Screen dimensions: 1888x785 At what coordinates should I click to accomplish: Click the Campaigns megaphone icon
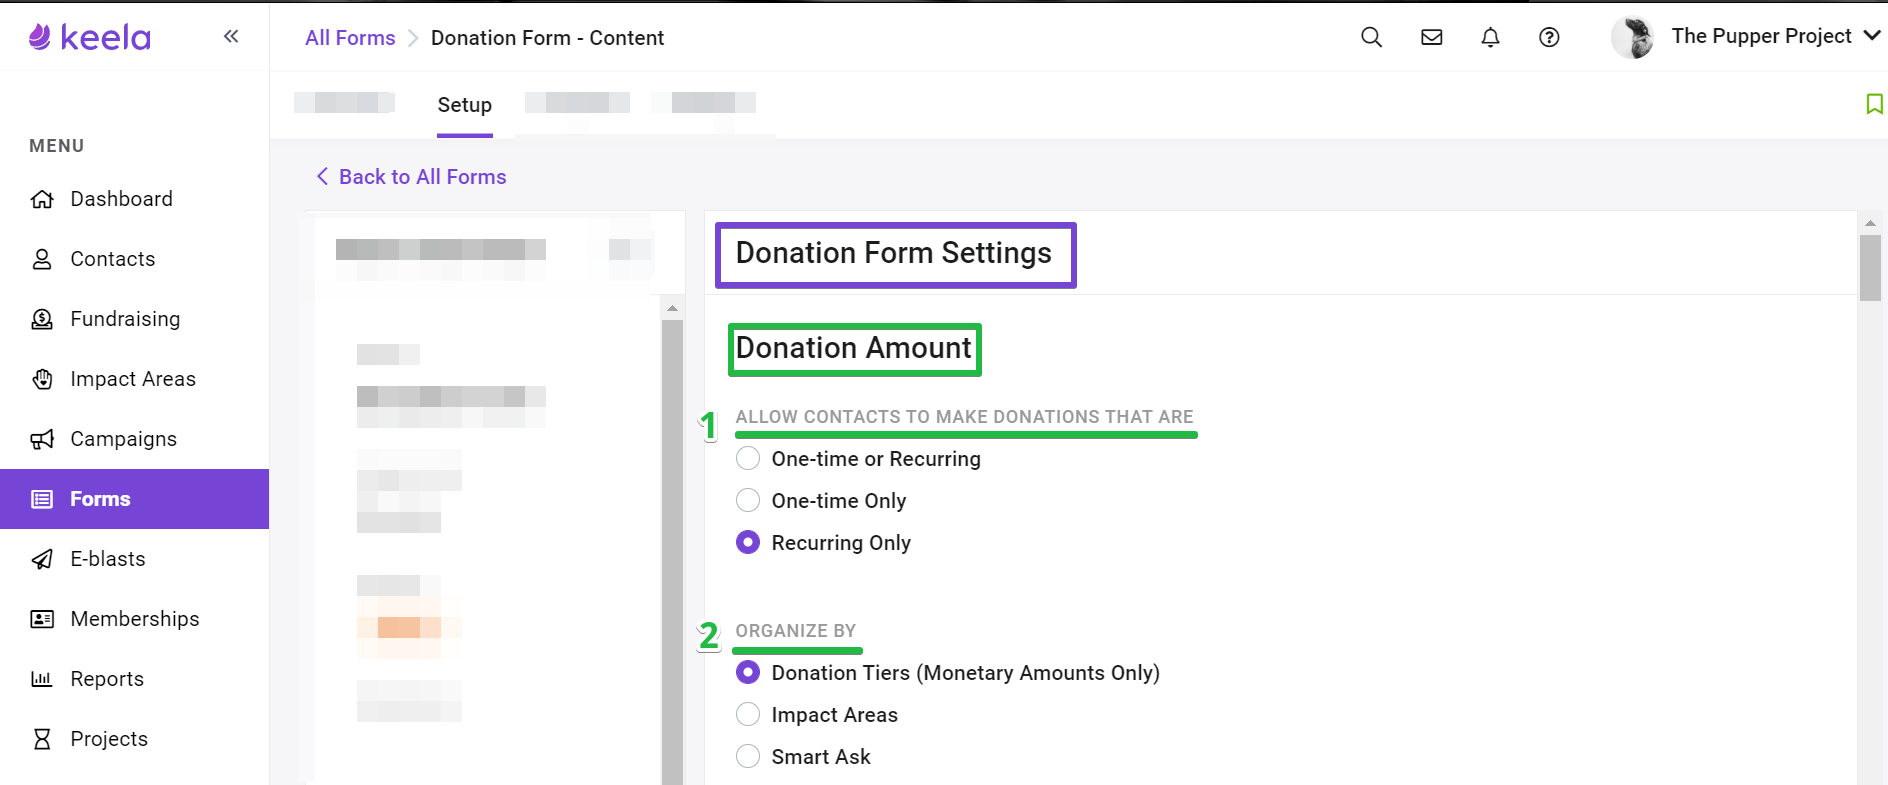click(42, 439)
